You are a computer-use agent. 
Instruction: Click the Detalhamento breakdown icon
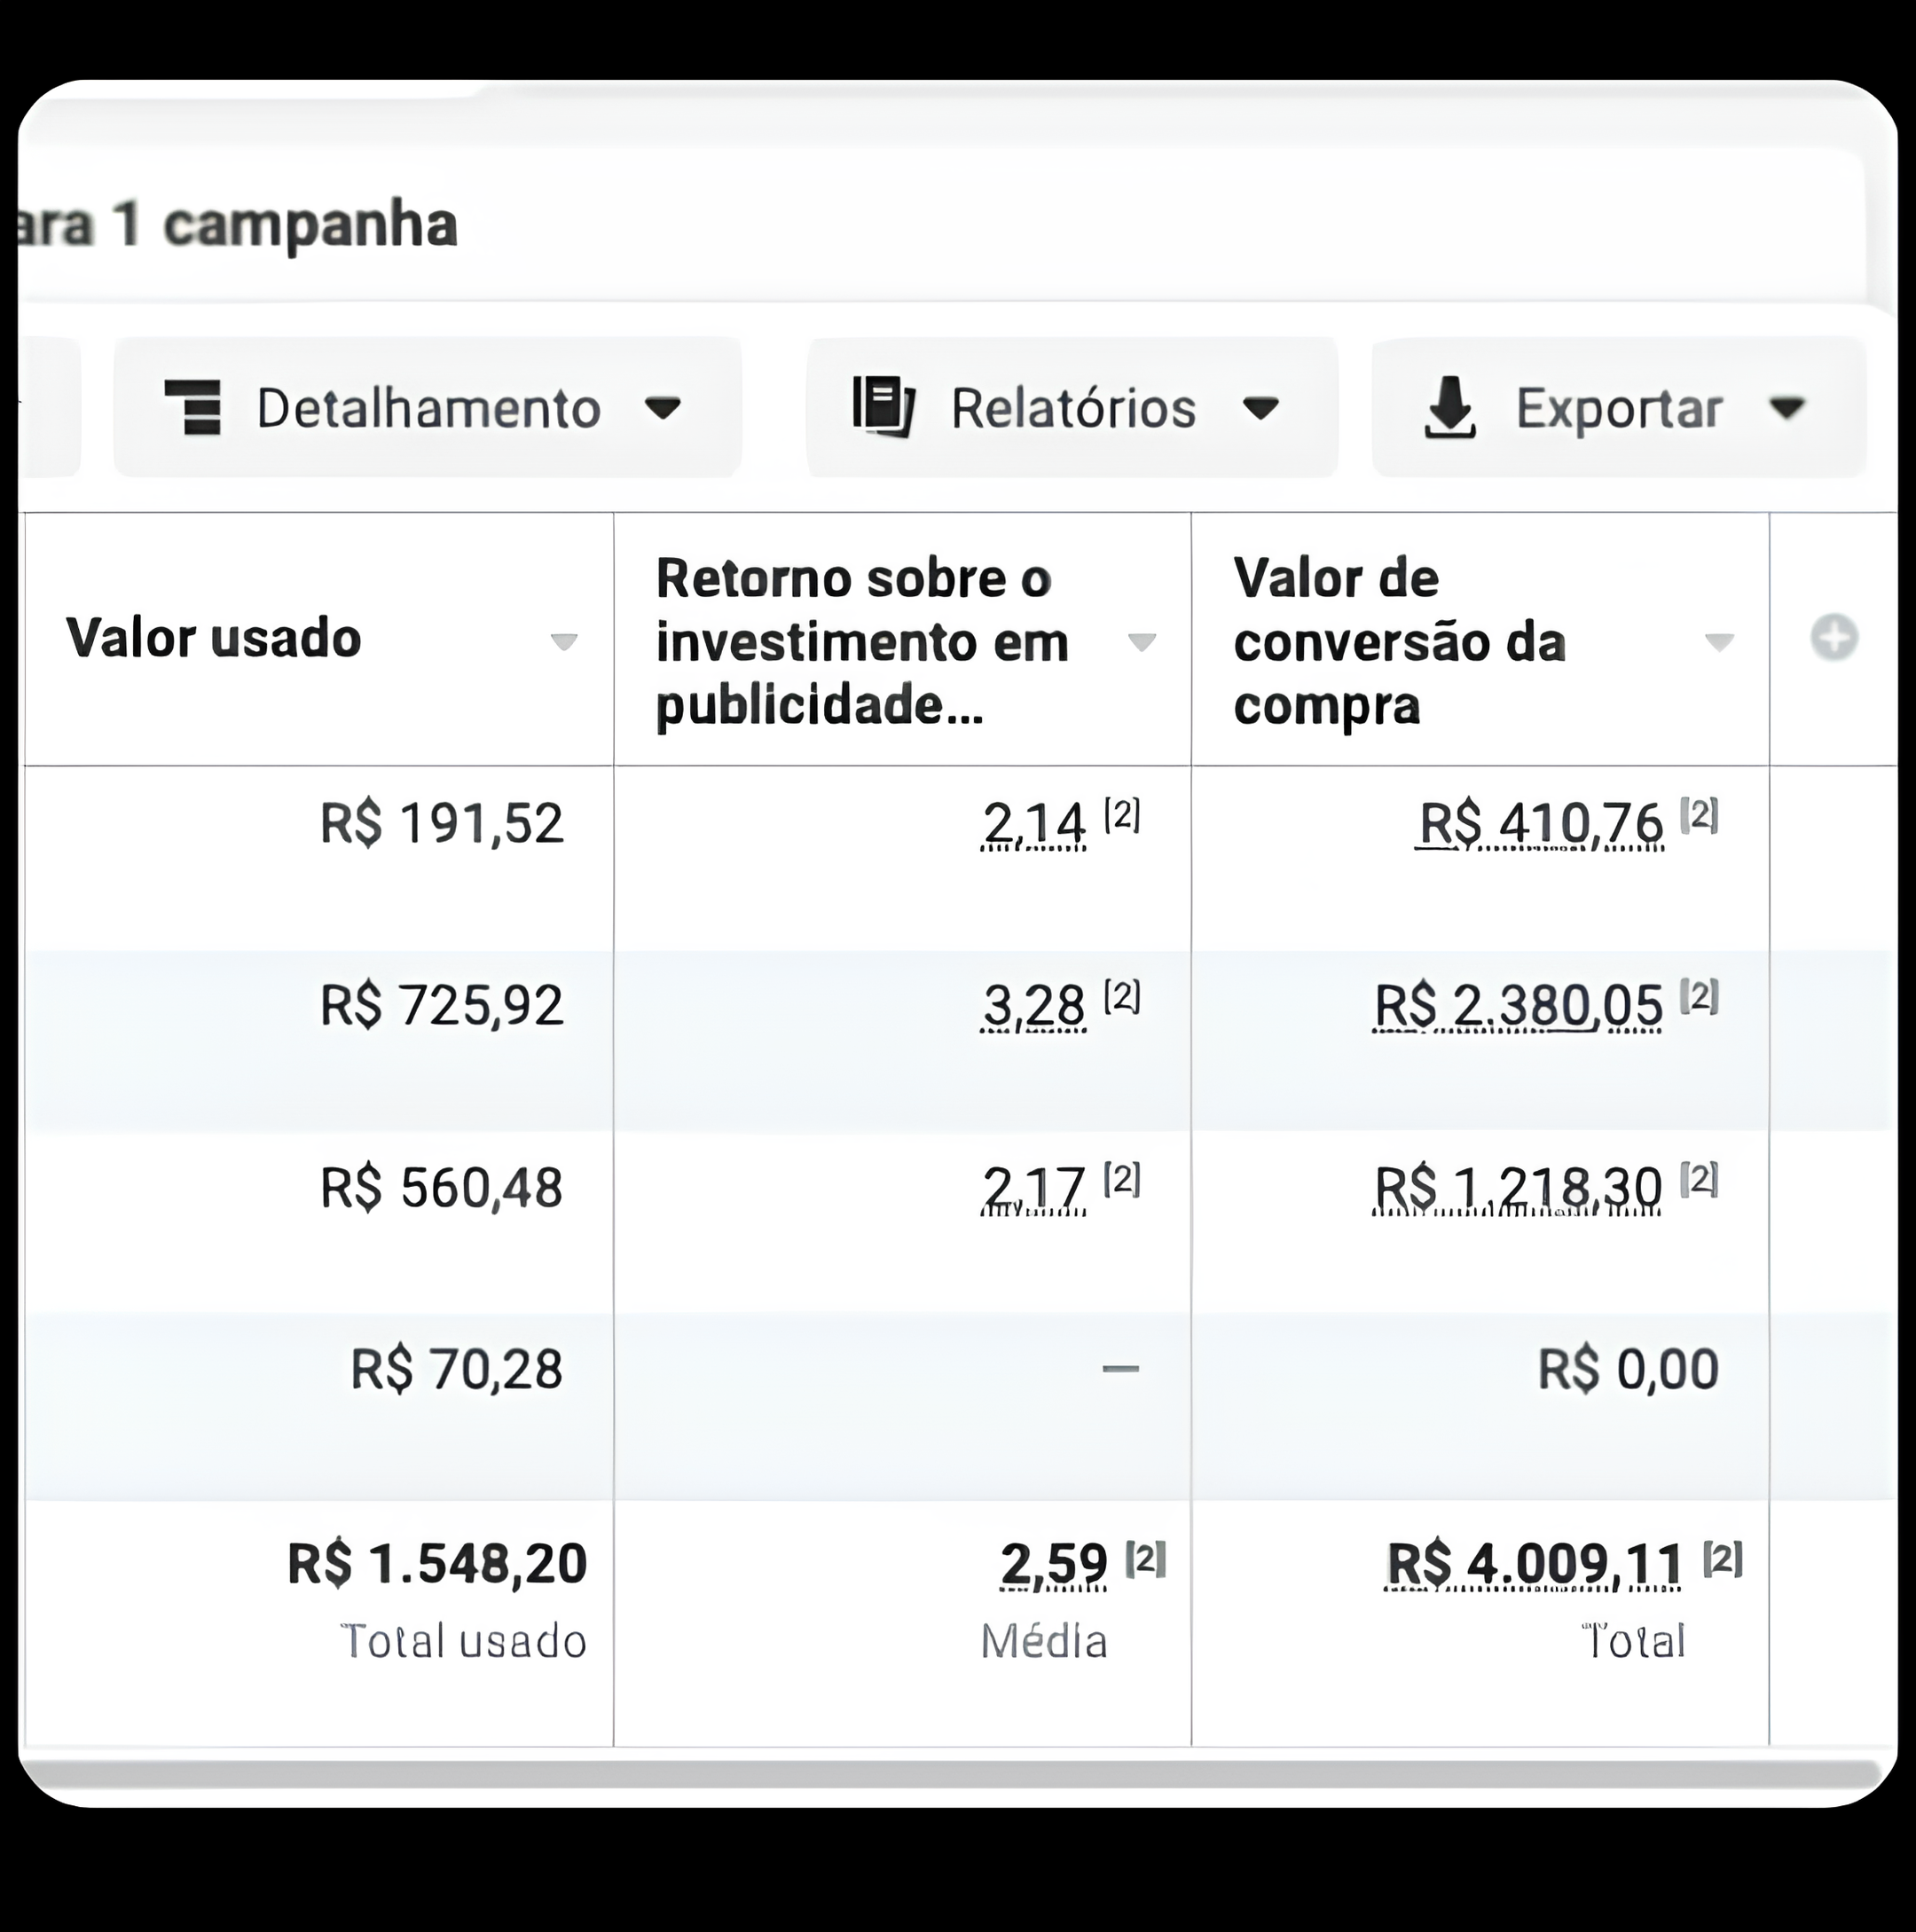click(193, 408)
